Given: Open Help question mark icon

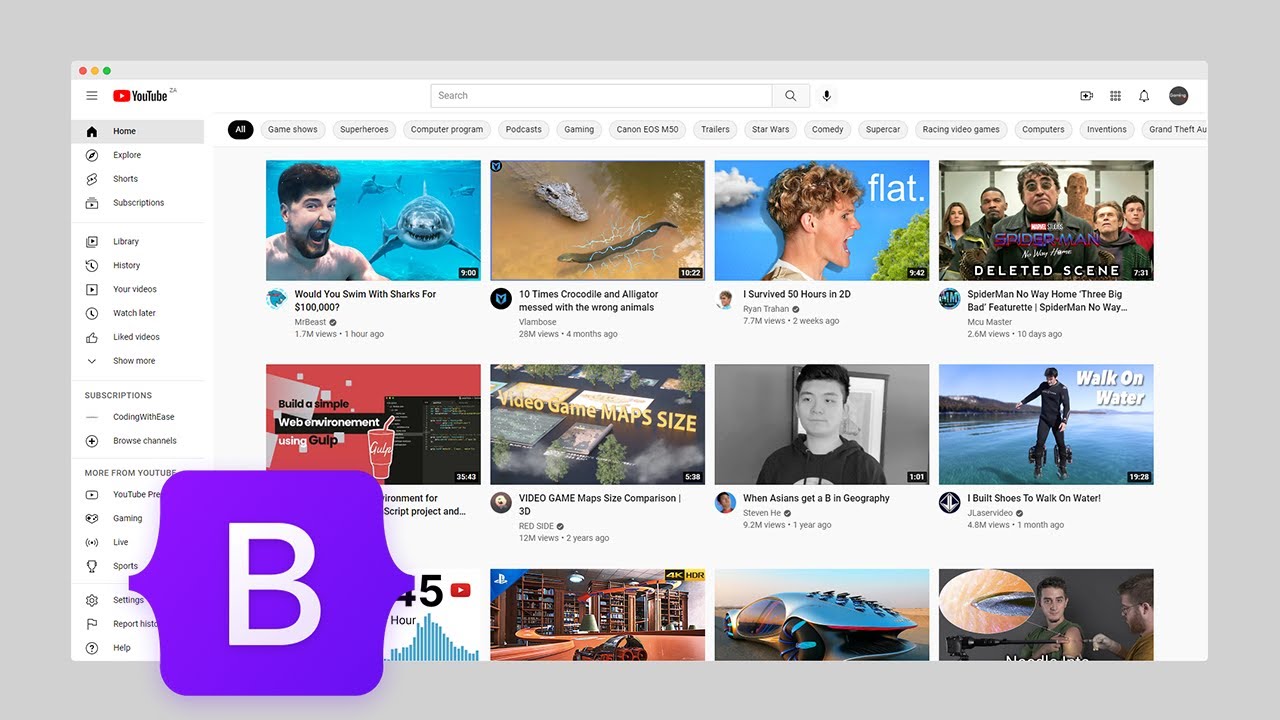Looking at the screenshot, I should [92, 648].
